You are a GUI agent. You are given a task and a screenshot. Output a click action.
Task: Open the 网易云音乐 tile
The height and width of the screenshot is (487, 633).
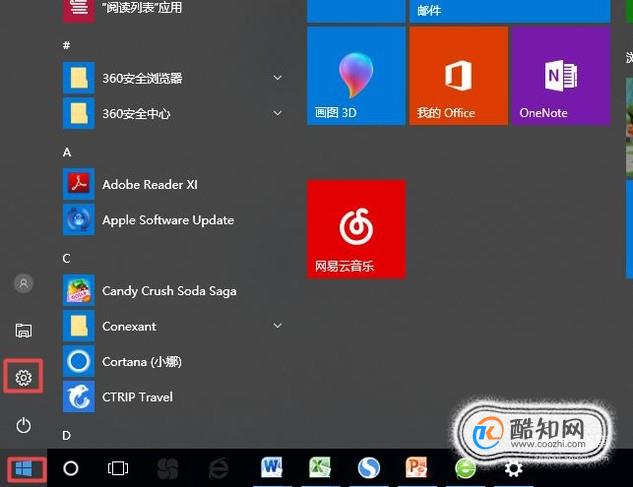pyautogui.click(x=356, y=229)
